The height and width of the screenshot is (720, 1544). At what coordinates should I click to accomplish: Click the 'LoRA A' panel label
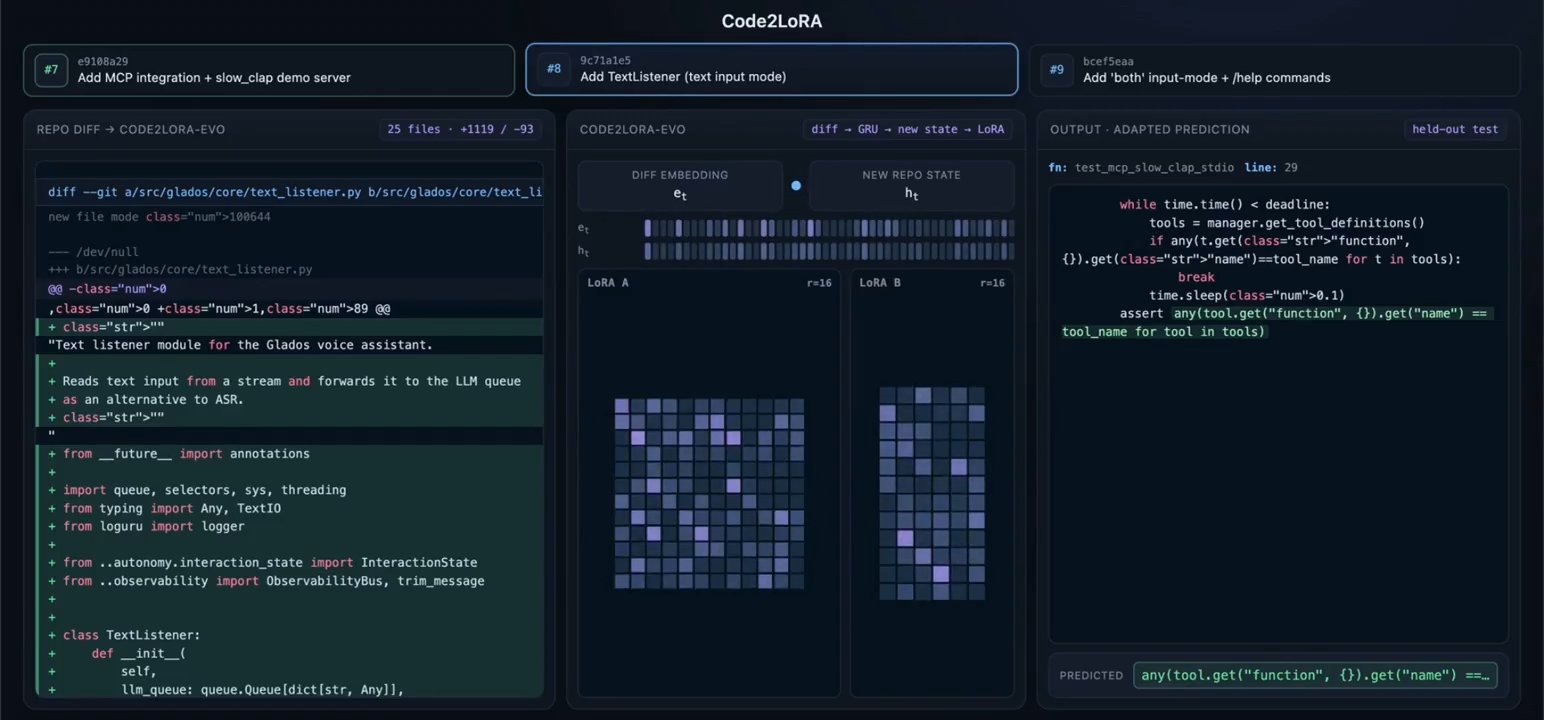pyautogui.click(x=608, y=283)
